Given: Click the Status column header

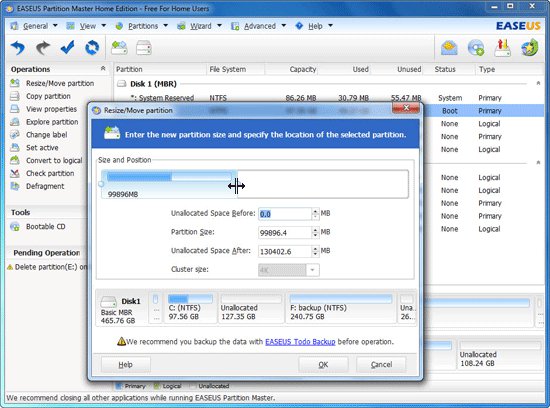Looking at the screenshot, I should (x=445, y=69).
